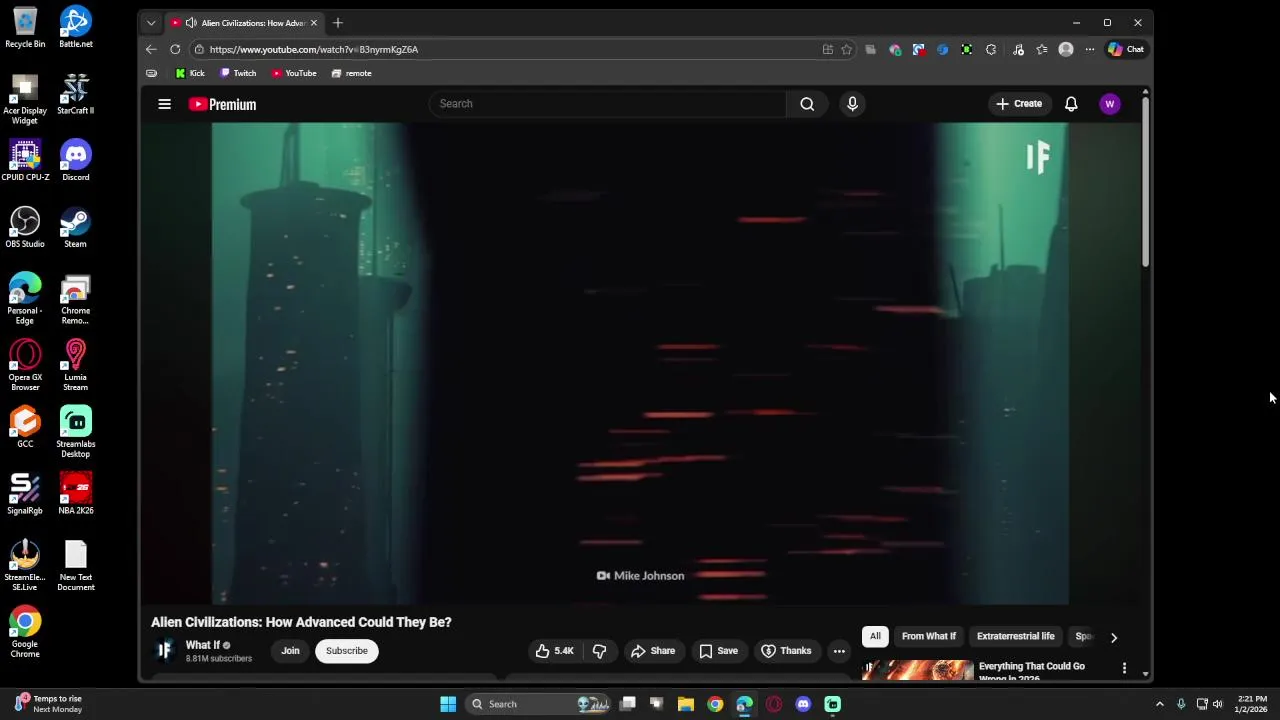Viewport: 1280px width, 720px height.
Task: Click the video player to pause
Action: (640, 364)
